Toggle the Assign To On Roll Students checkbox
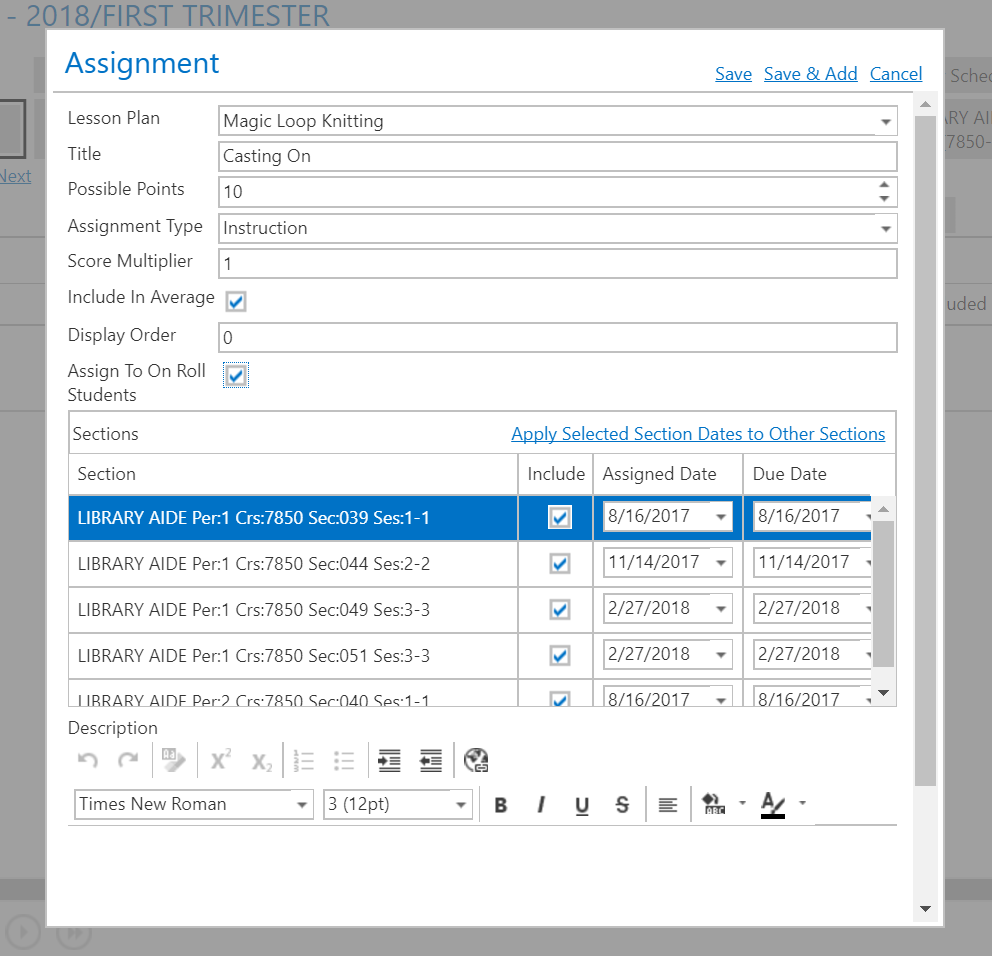992x956 pixels. coord(236,375)
